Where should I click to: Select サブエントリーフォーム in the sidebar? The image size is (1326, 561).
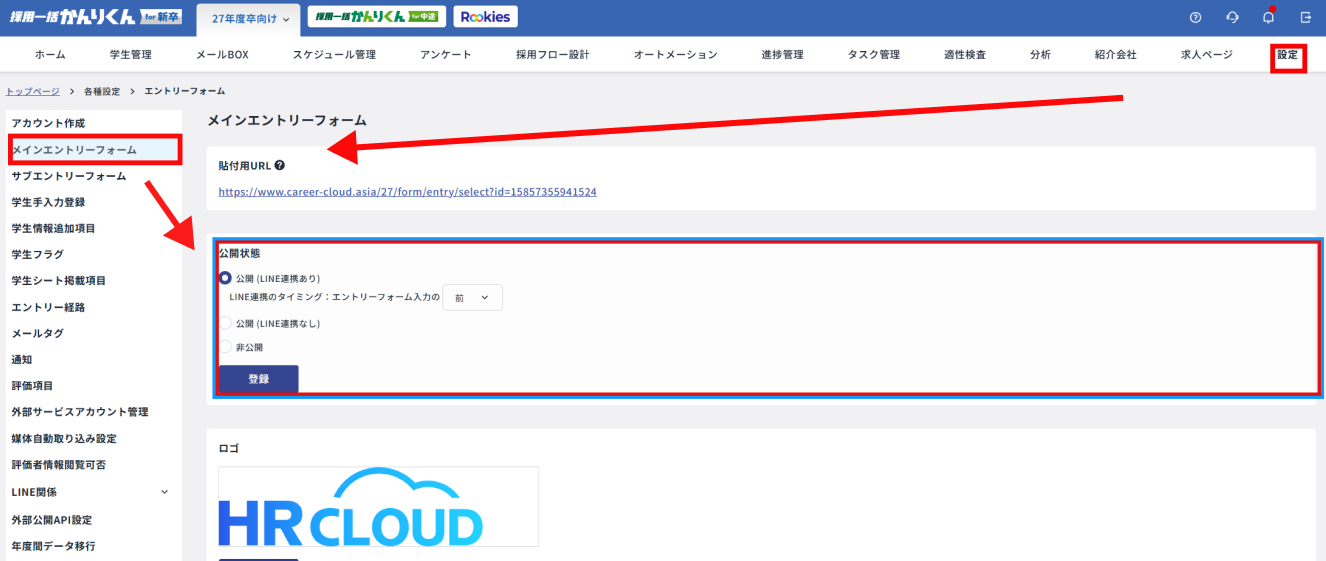click(x=69, y=176)
